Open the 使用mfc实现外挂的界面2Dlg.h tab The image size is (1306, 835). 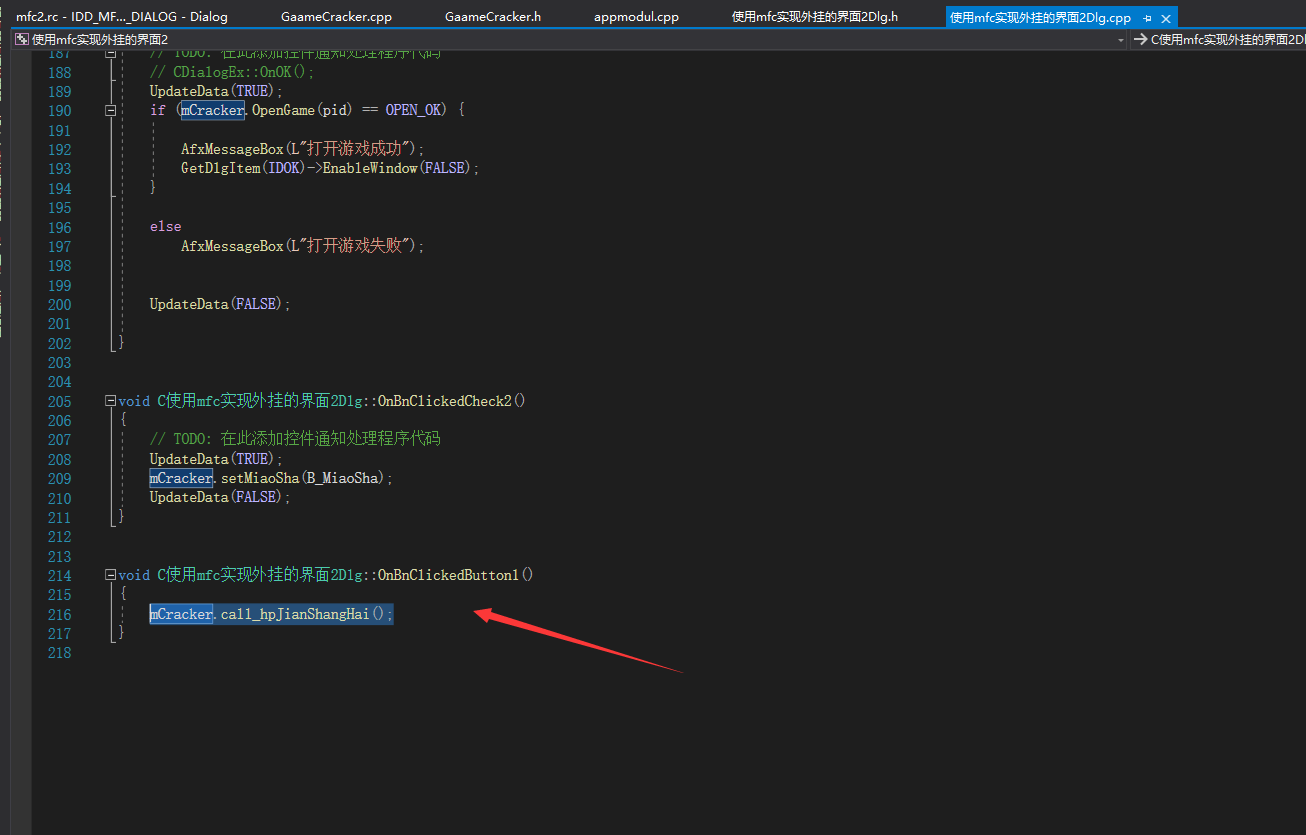814,17
